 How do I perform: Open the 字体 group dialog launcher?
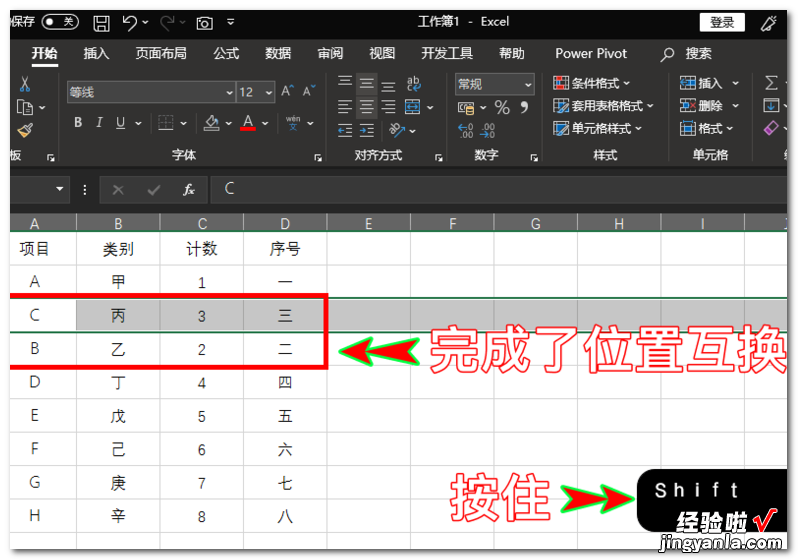tap(318, 158)
